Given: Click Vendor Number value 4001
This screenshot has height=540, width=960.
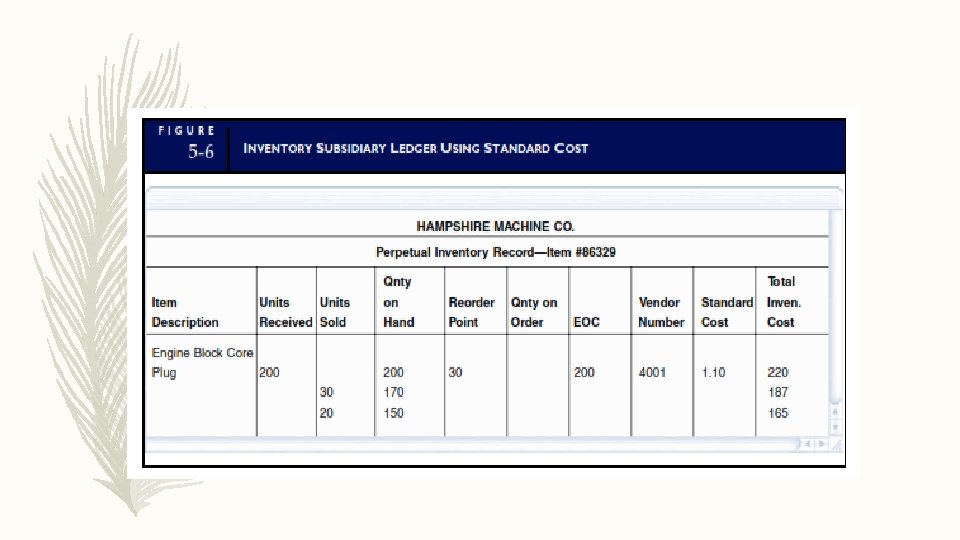Looking at the screenshot, I should pos(652,372).
